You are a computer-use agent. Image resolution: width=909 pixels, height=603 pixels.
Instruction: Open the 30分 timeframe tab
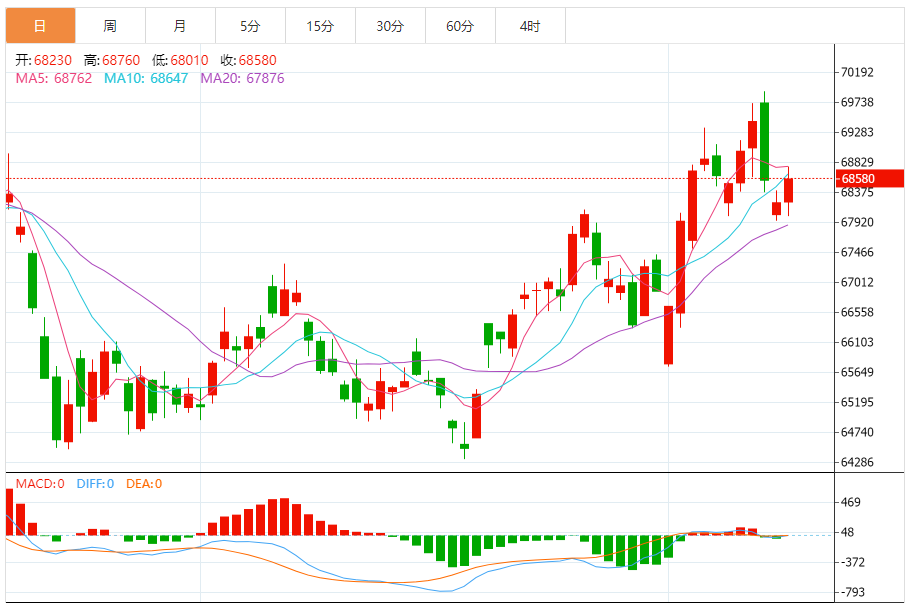tap(390, 26)
